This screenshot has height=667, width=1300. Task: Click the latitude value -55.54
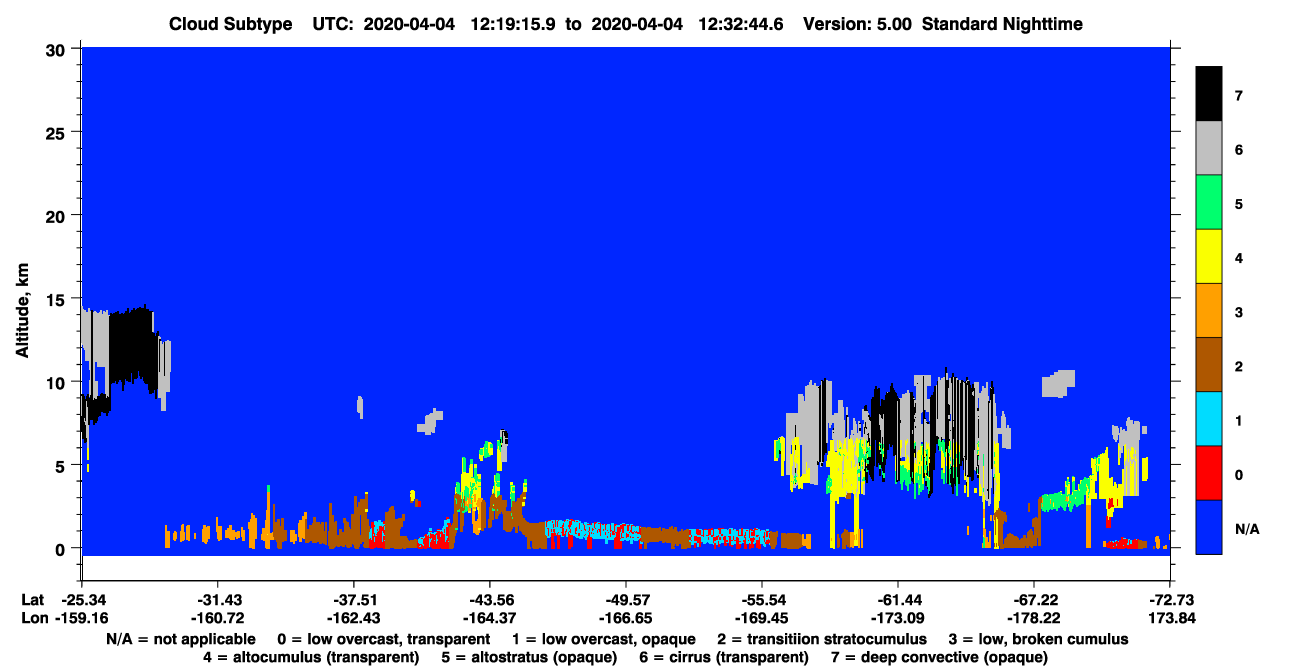(x=762, y=599)
